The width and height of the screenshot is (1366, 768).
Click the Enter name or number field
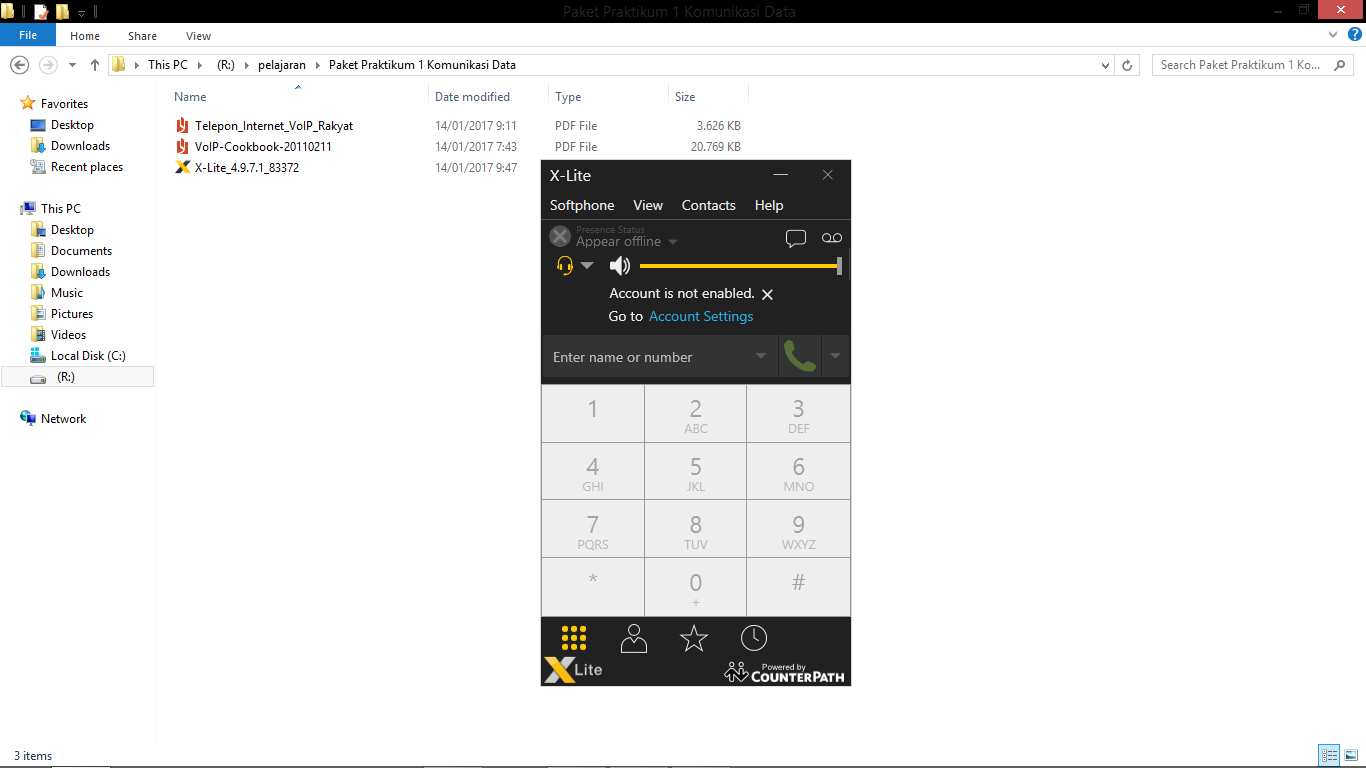coord(650,356)
